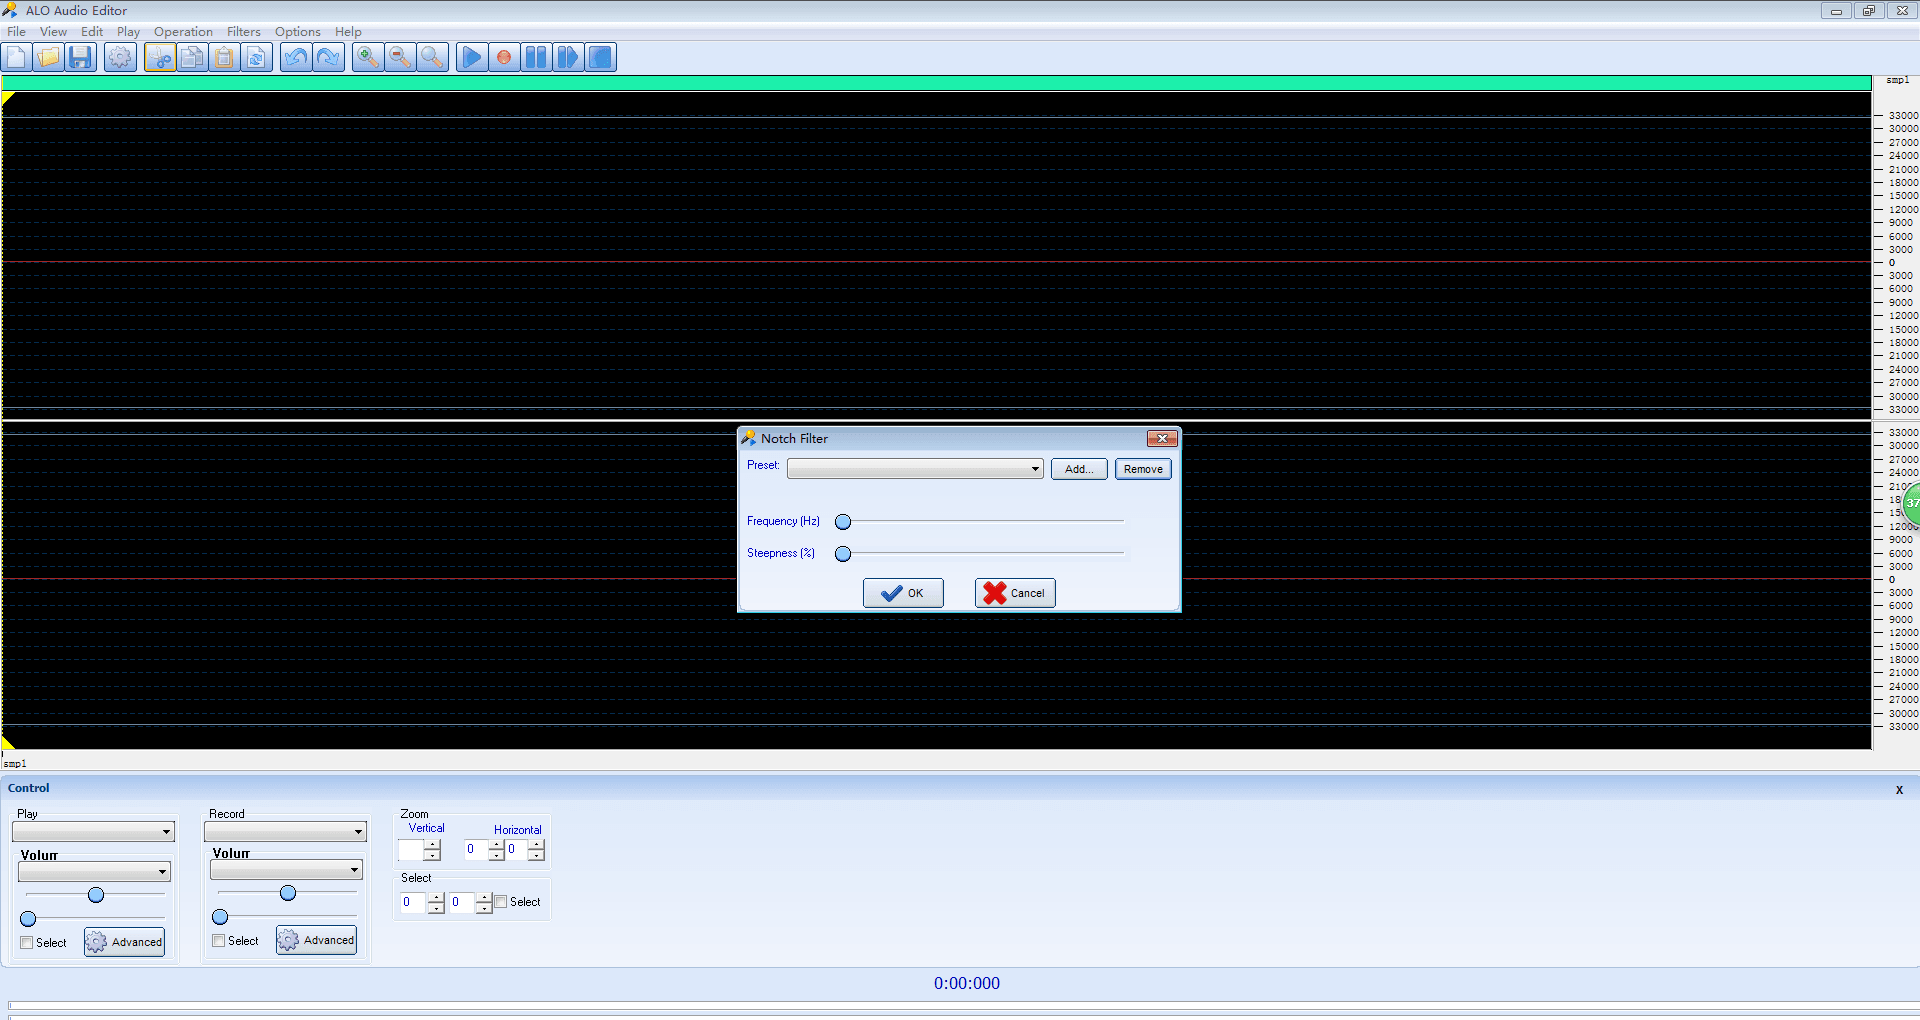The width and height of the screenshot is (1920, 1020).
Task: Click the New file toolbar icon
Action: point(17,58)
